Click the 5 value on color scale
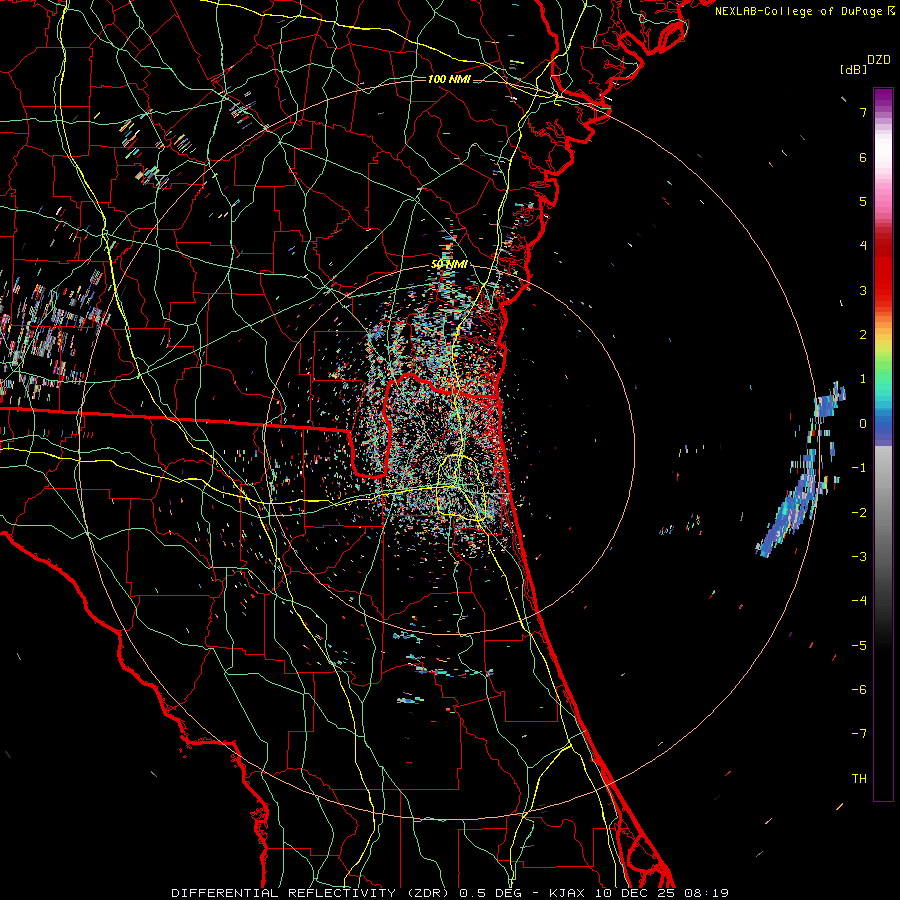Image resolution: width=900 pixels, height=900 pixels. 863,202
